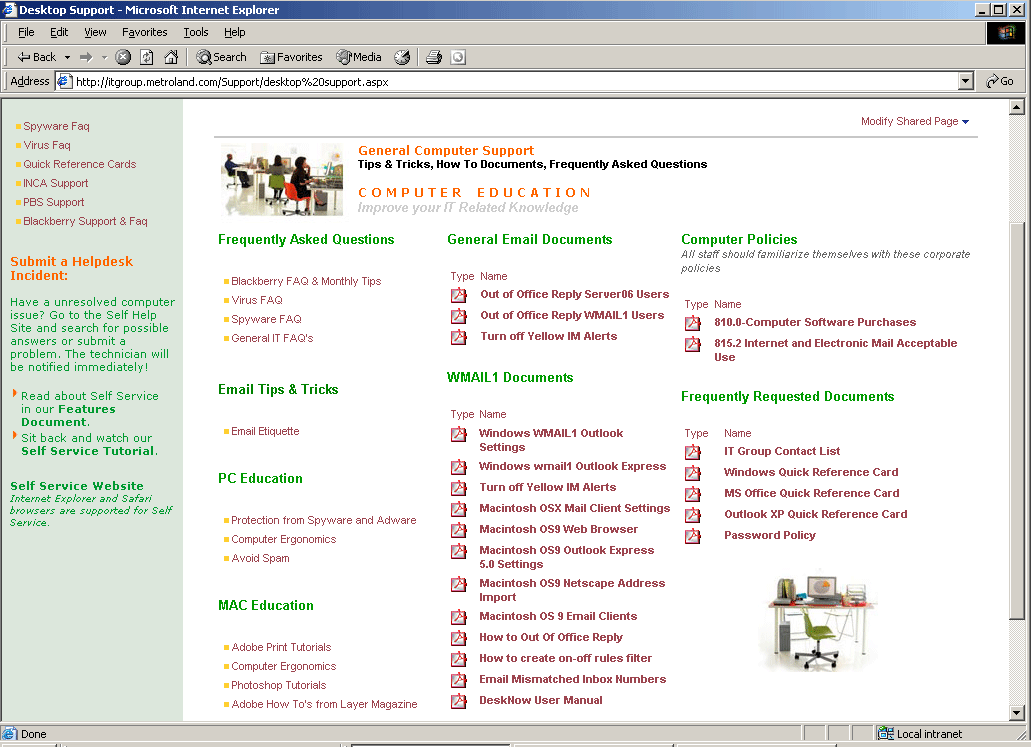Screen dimensions: 1031x747
Task: Click the vertical scrollbar thumb
Action: [x=1017, y=421]
